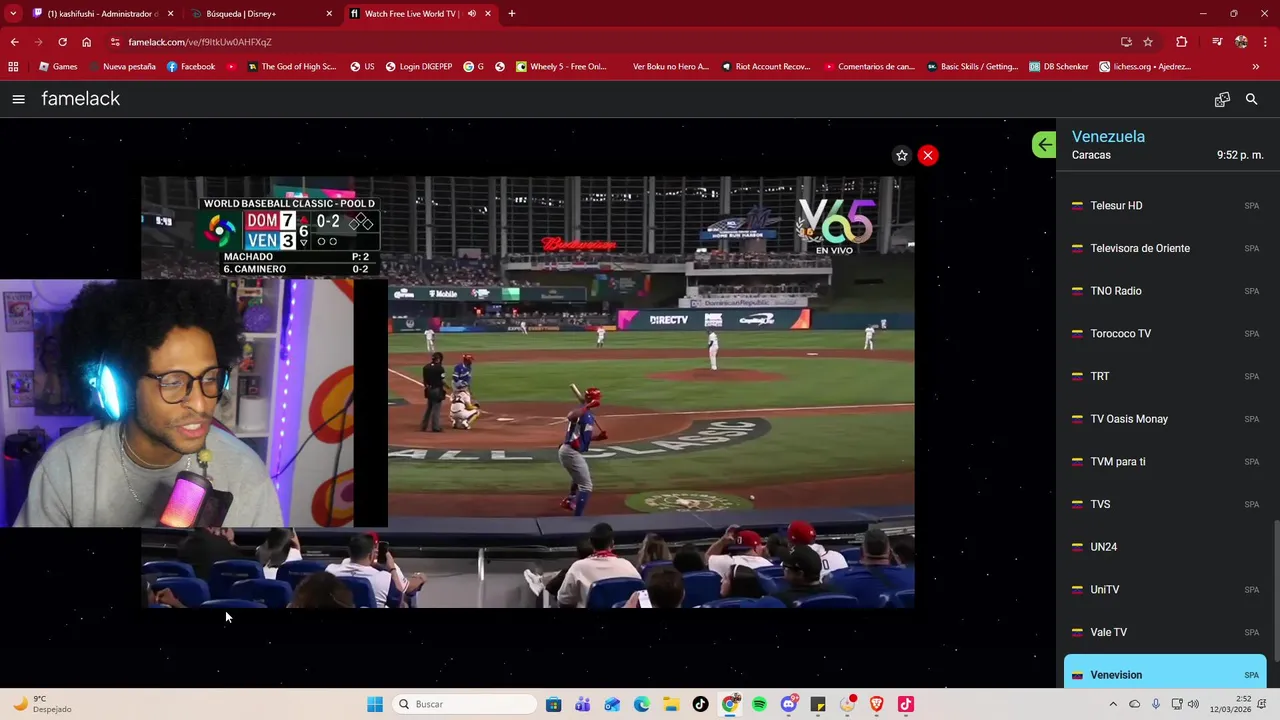This screenshot has width=1280, height=720.
Task: Open the tab search dropdown arrow
Action: (x=13, y=14)
